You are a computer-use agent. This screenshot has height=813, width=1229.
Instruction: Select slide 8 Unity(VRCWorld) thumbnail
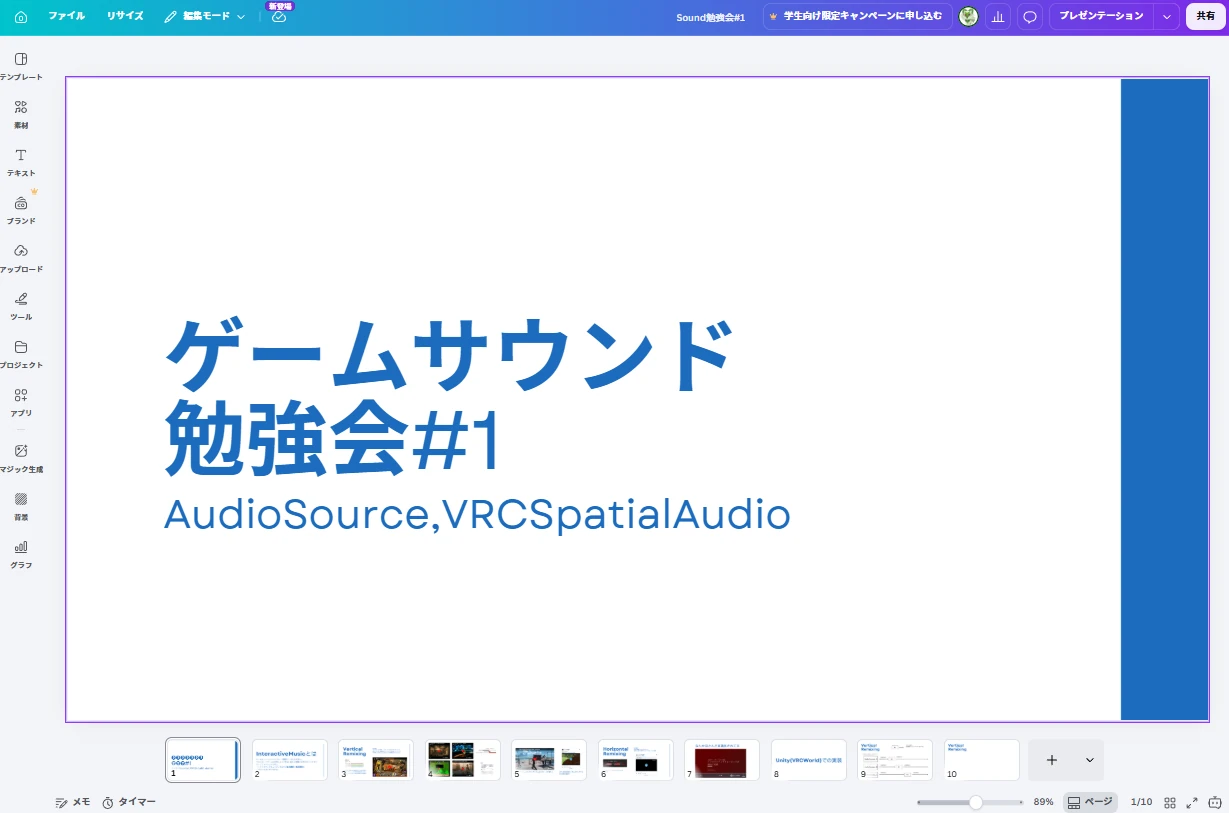point(809,760)
